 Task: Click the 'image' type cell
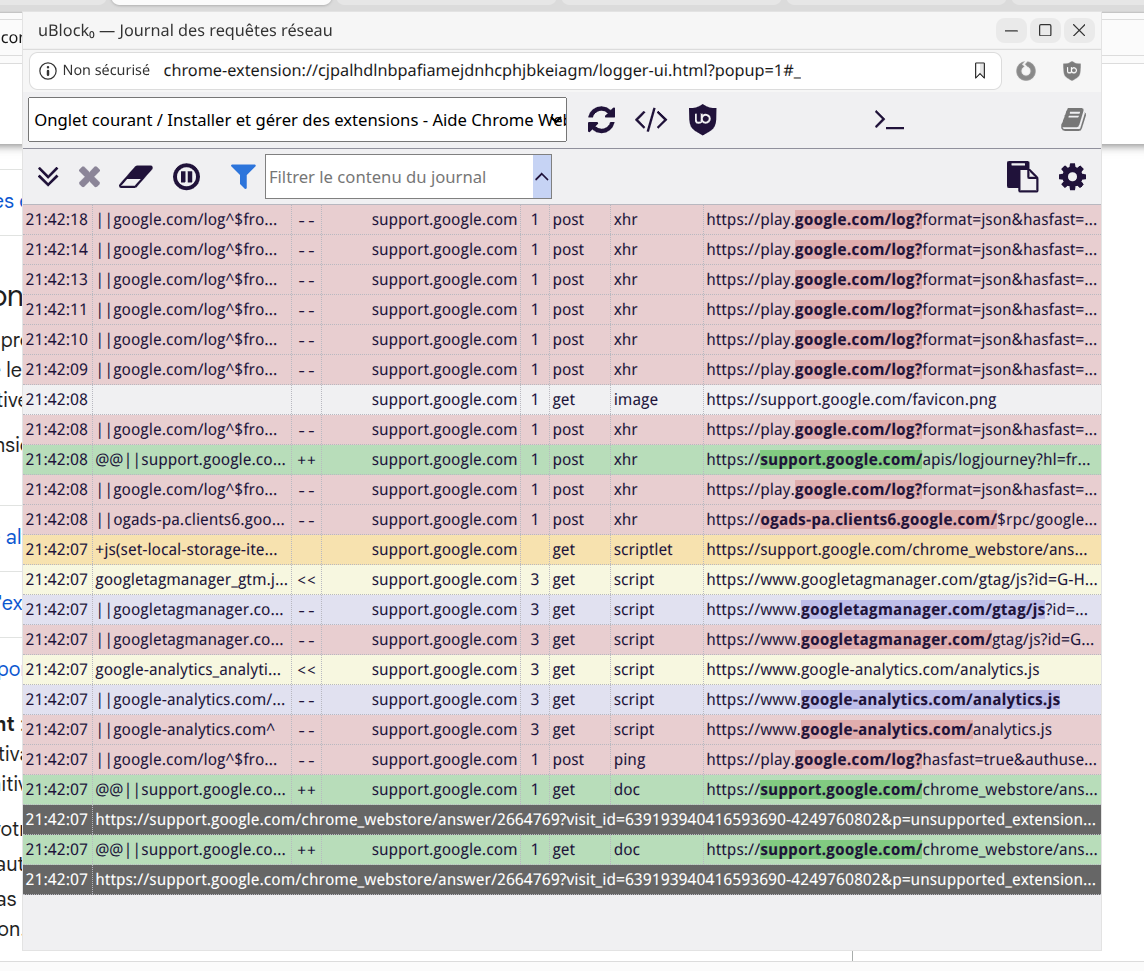(x=657, y=400)
